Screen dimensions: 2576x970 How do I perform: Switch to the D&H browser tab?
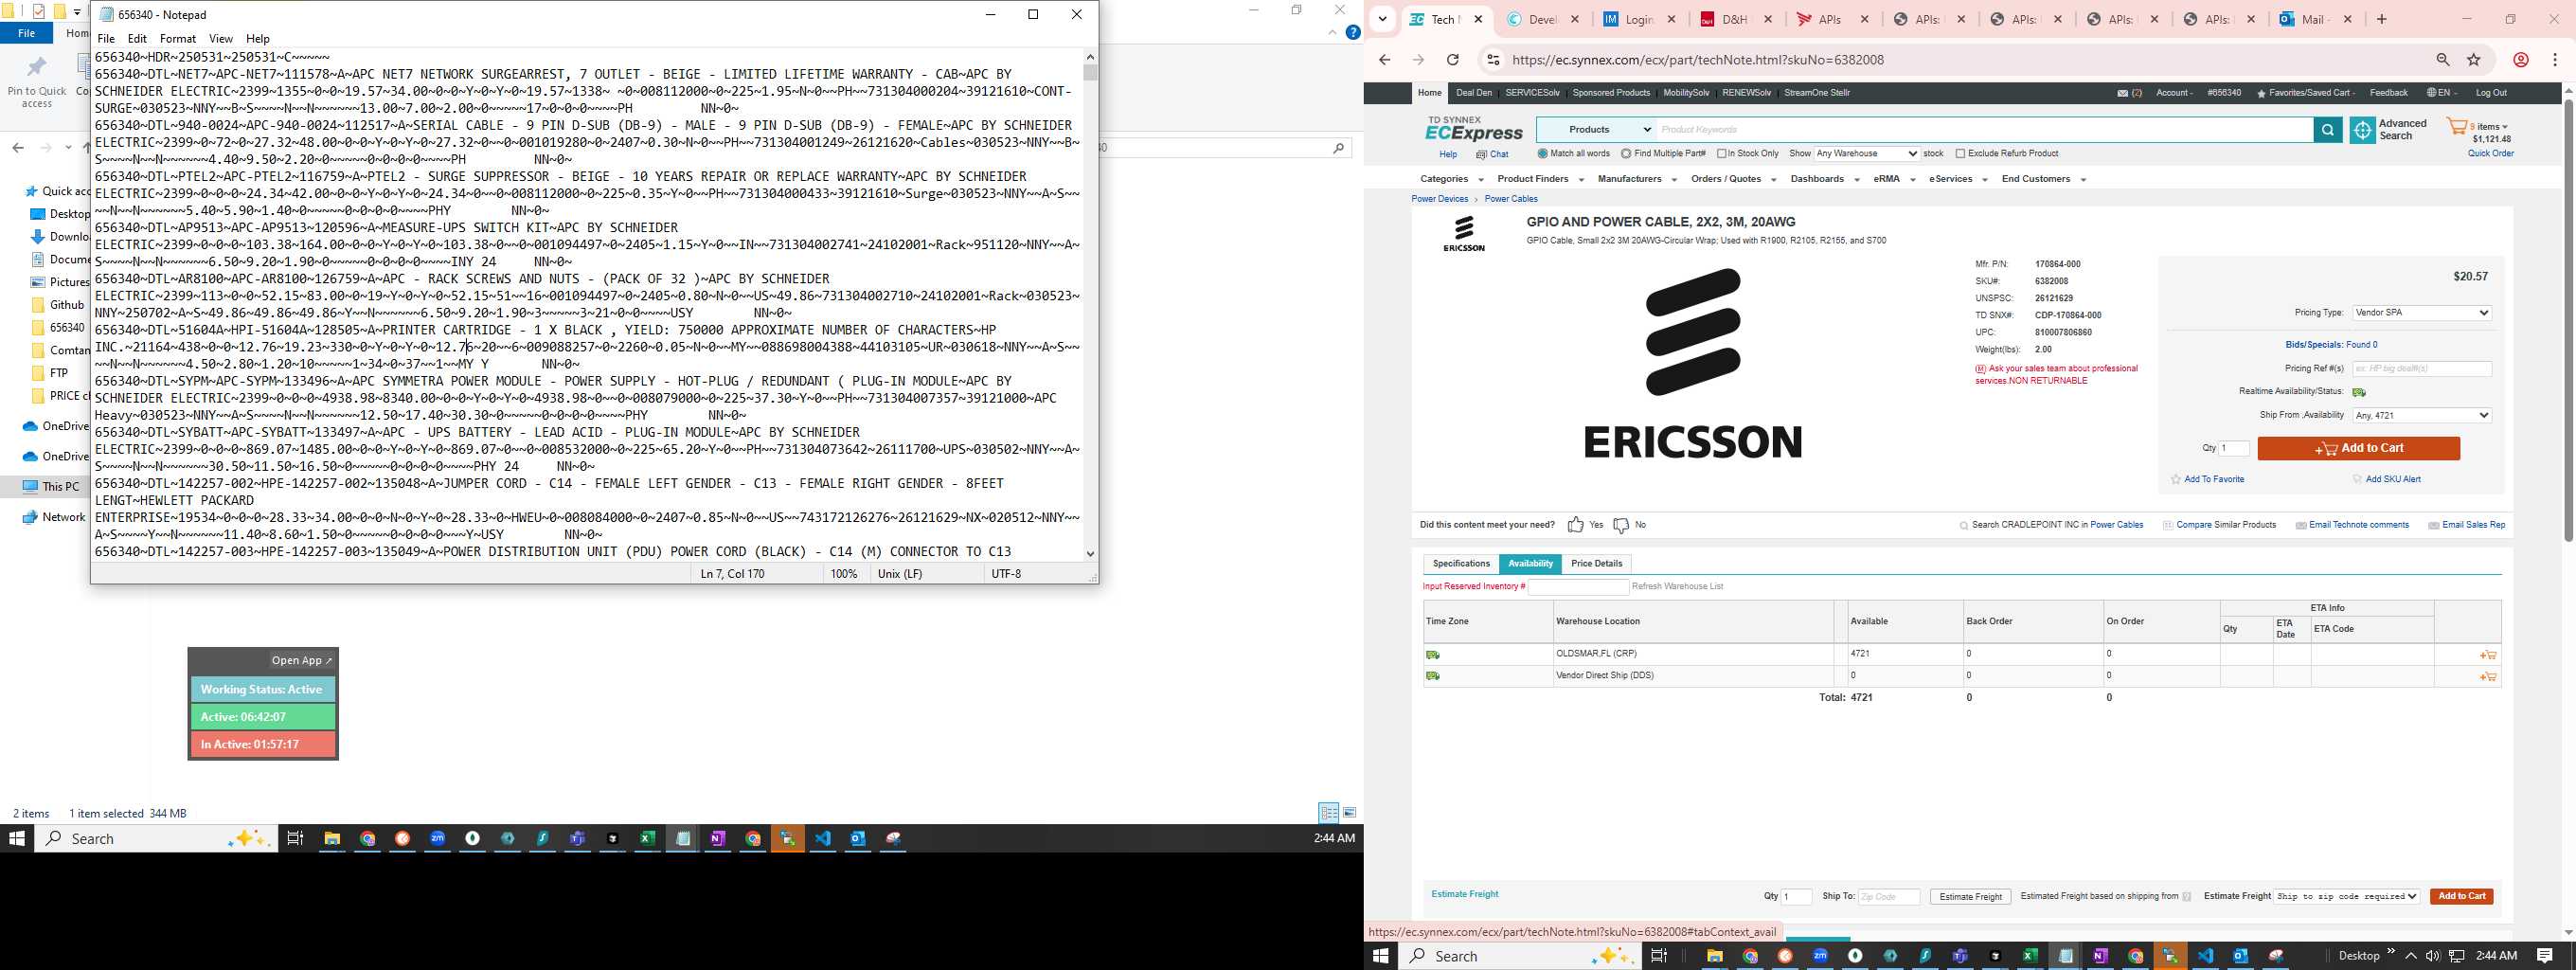click(1734, 19)
